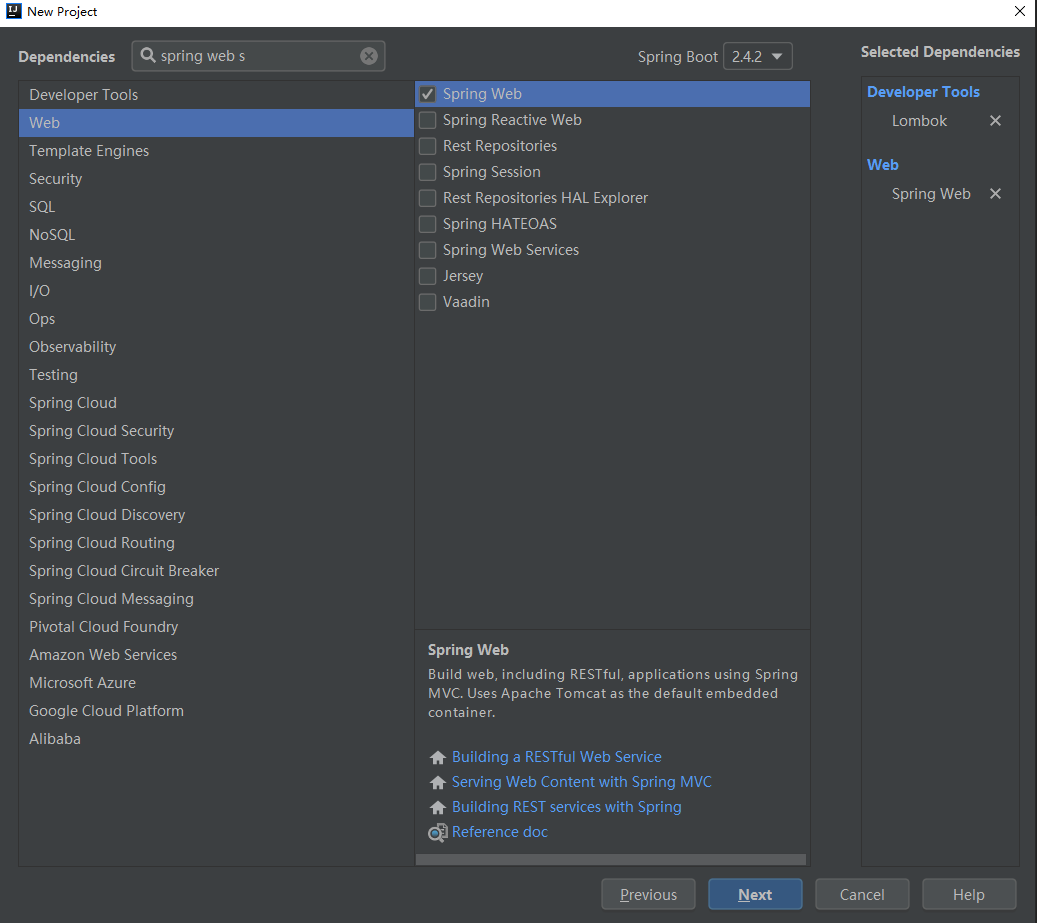Choose the Developer Tools category
1037x923 pixels.
click(84, 95)
